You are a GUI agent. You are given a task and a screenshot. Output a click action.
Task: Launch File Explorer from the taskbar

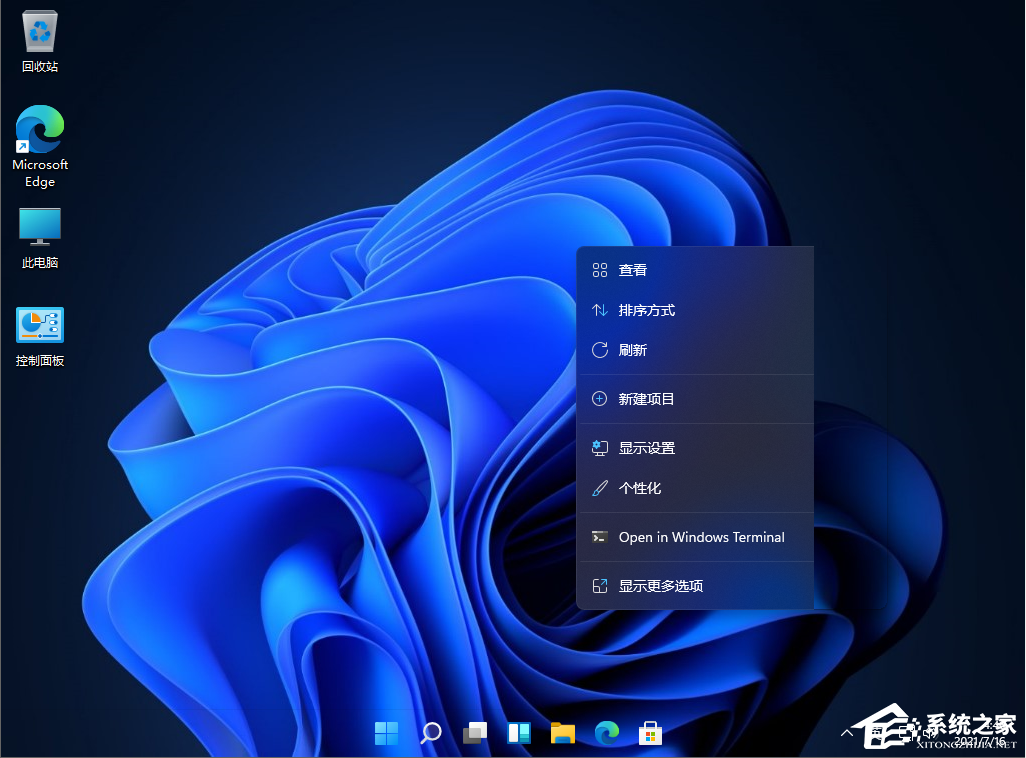pos(562,733)
